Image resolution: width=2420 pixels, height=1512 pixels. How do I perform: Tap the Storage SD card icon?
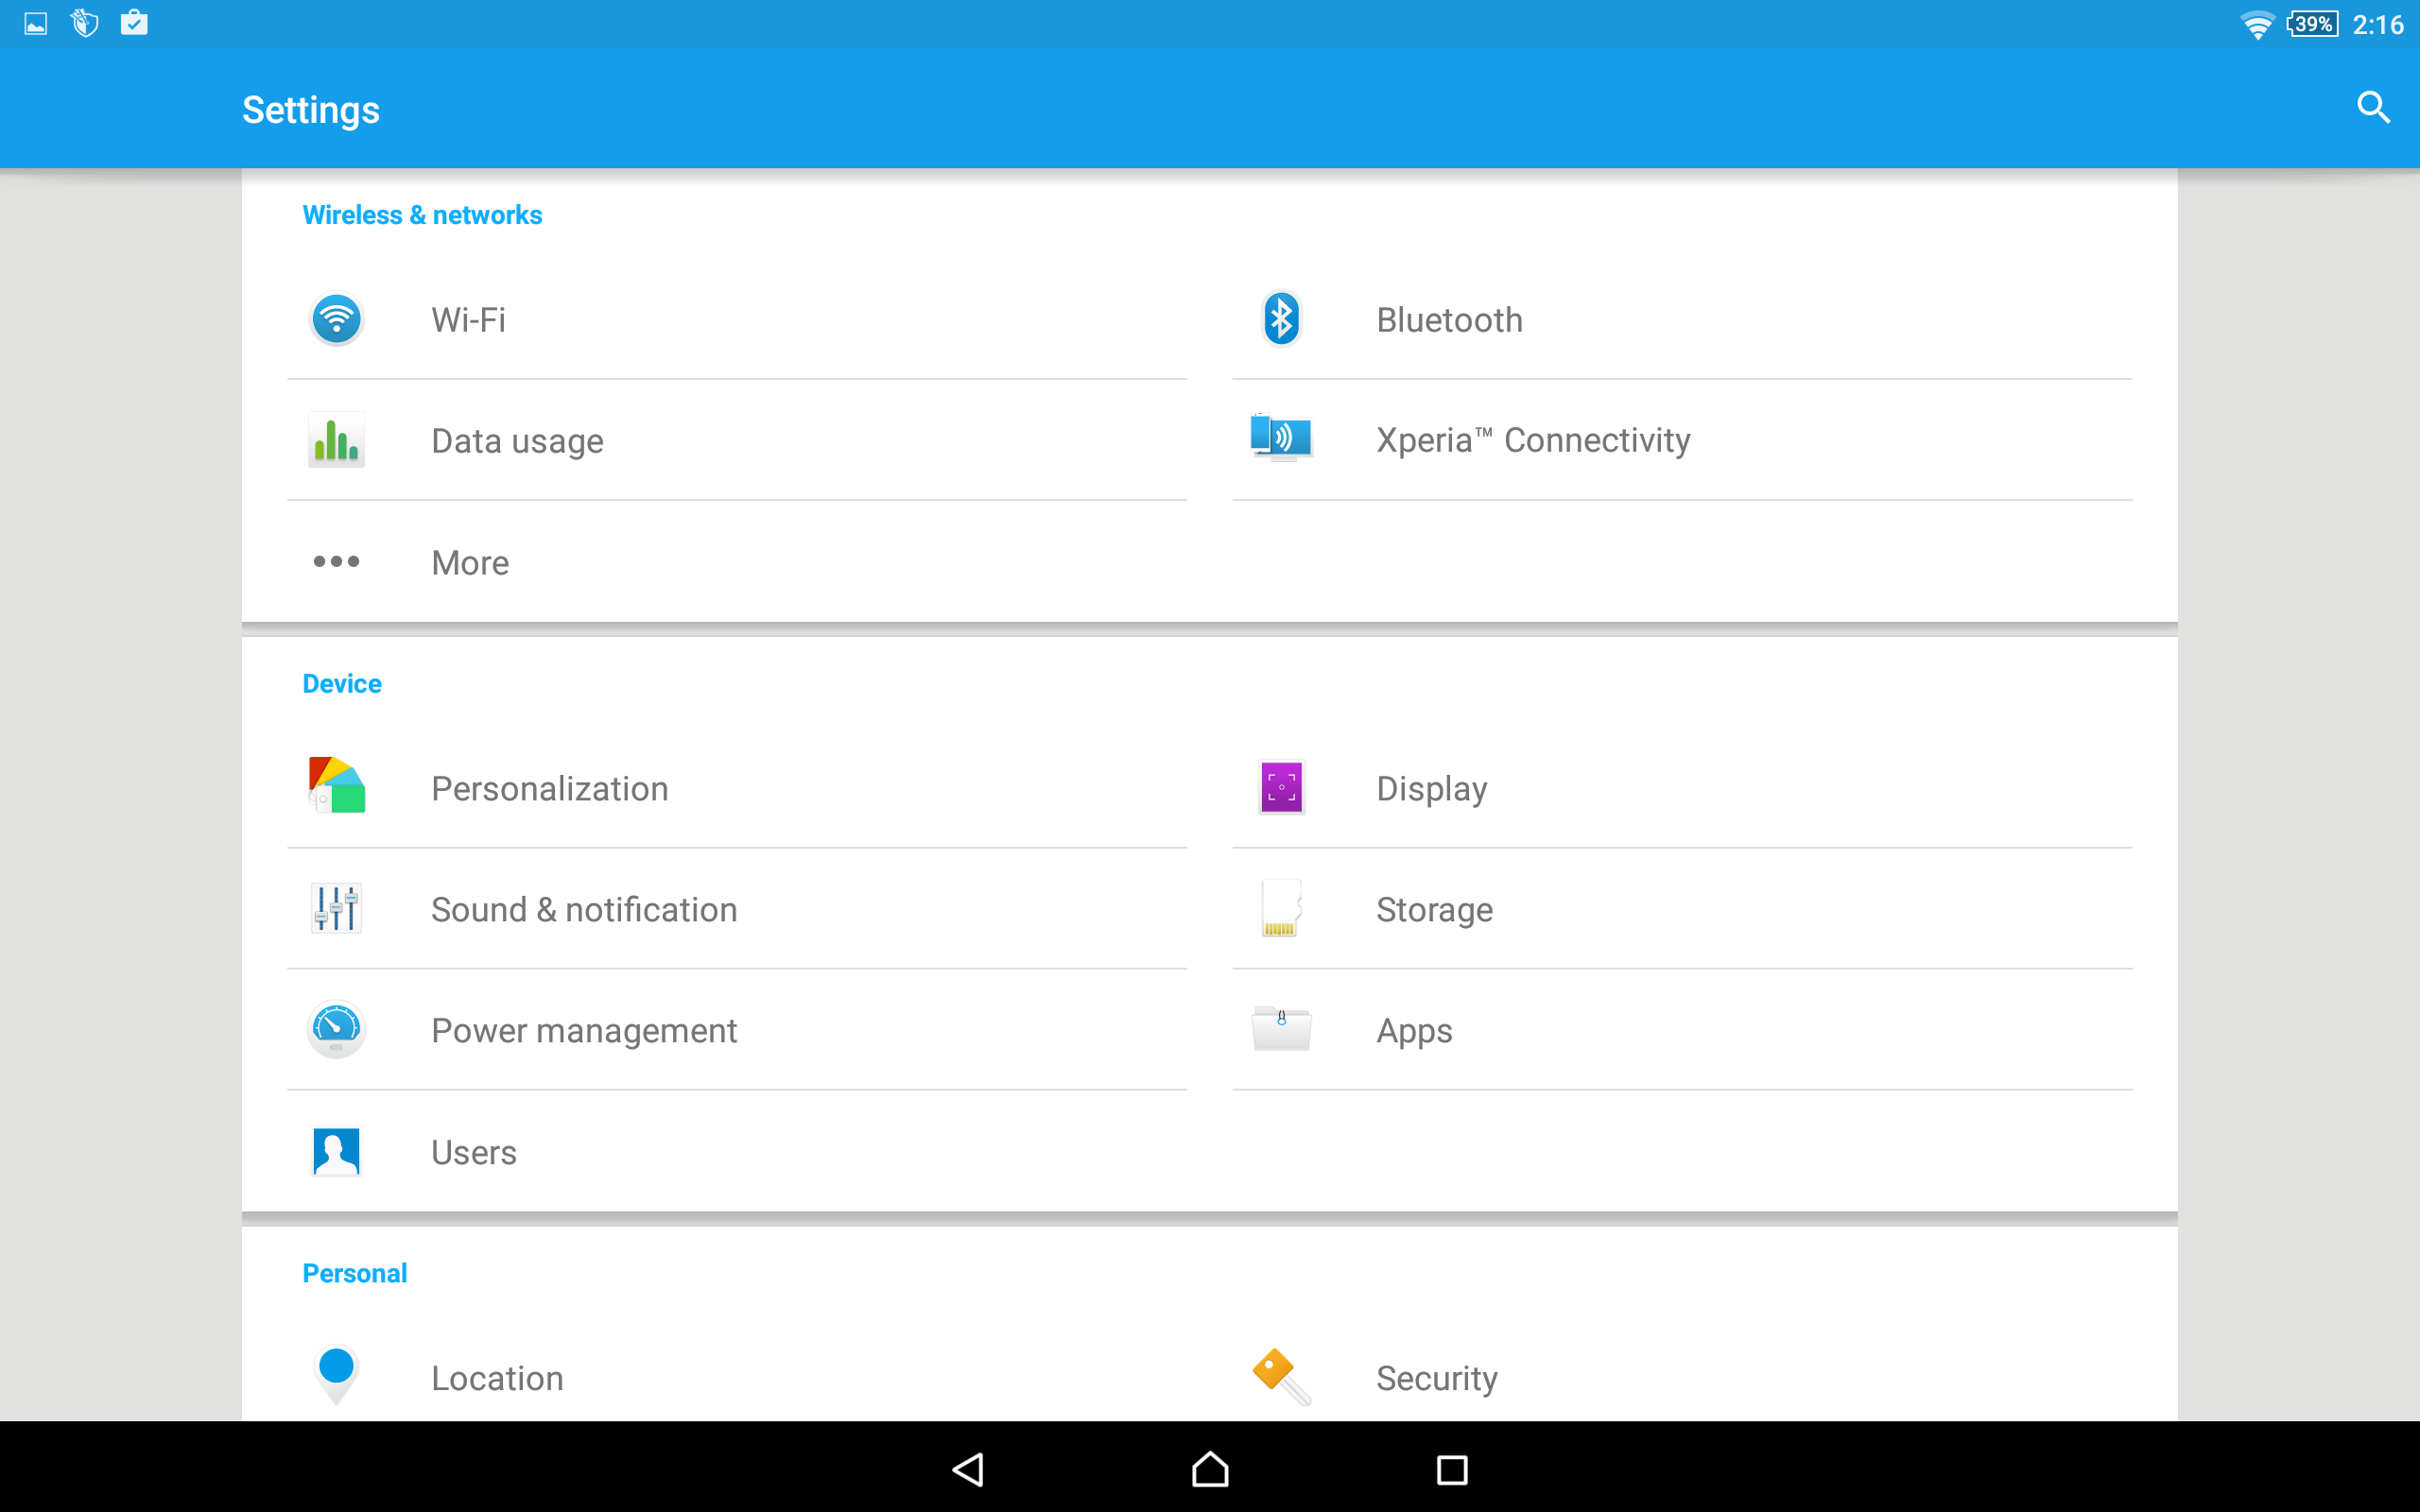pyautogui.click(x=1281, y=908)
